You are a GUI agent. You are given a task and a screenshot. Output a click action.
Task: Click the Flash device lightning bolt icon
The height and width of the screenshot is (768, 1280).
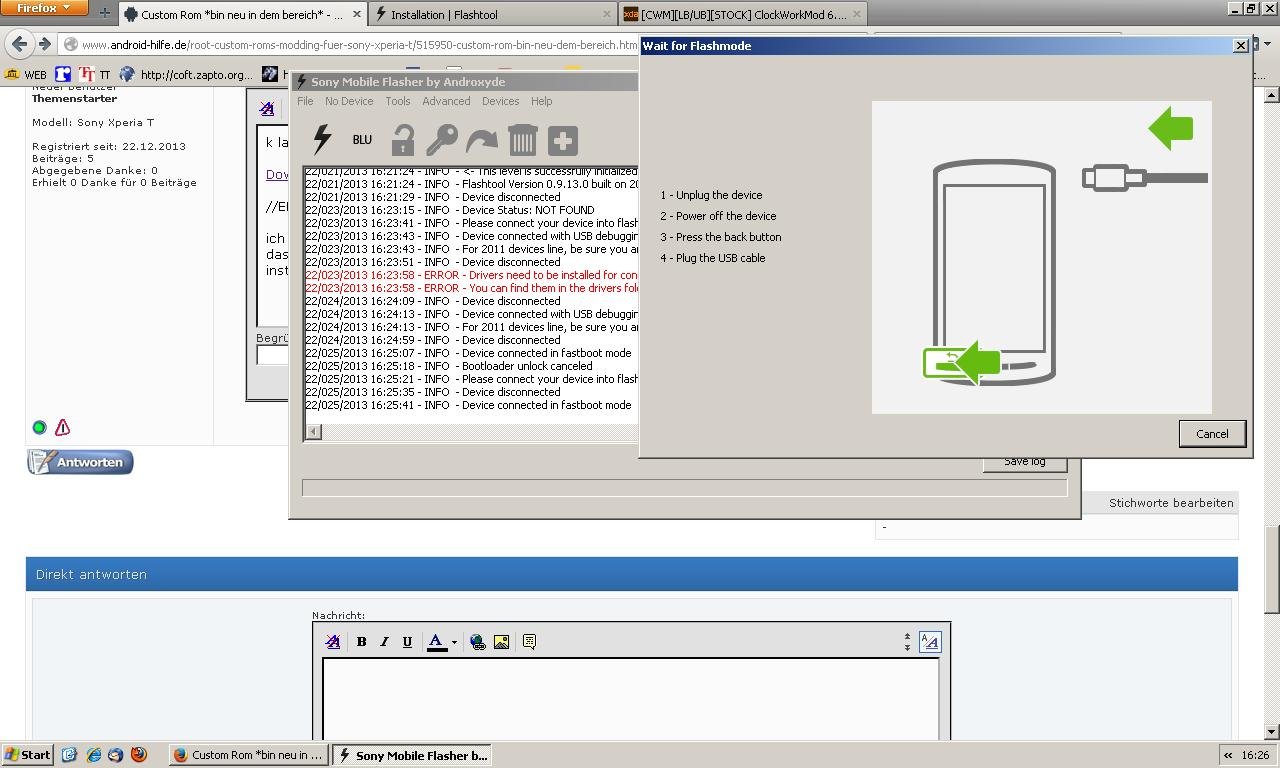click(322, 140)
